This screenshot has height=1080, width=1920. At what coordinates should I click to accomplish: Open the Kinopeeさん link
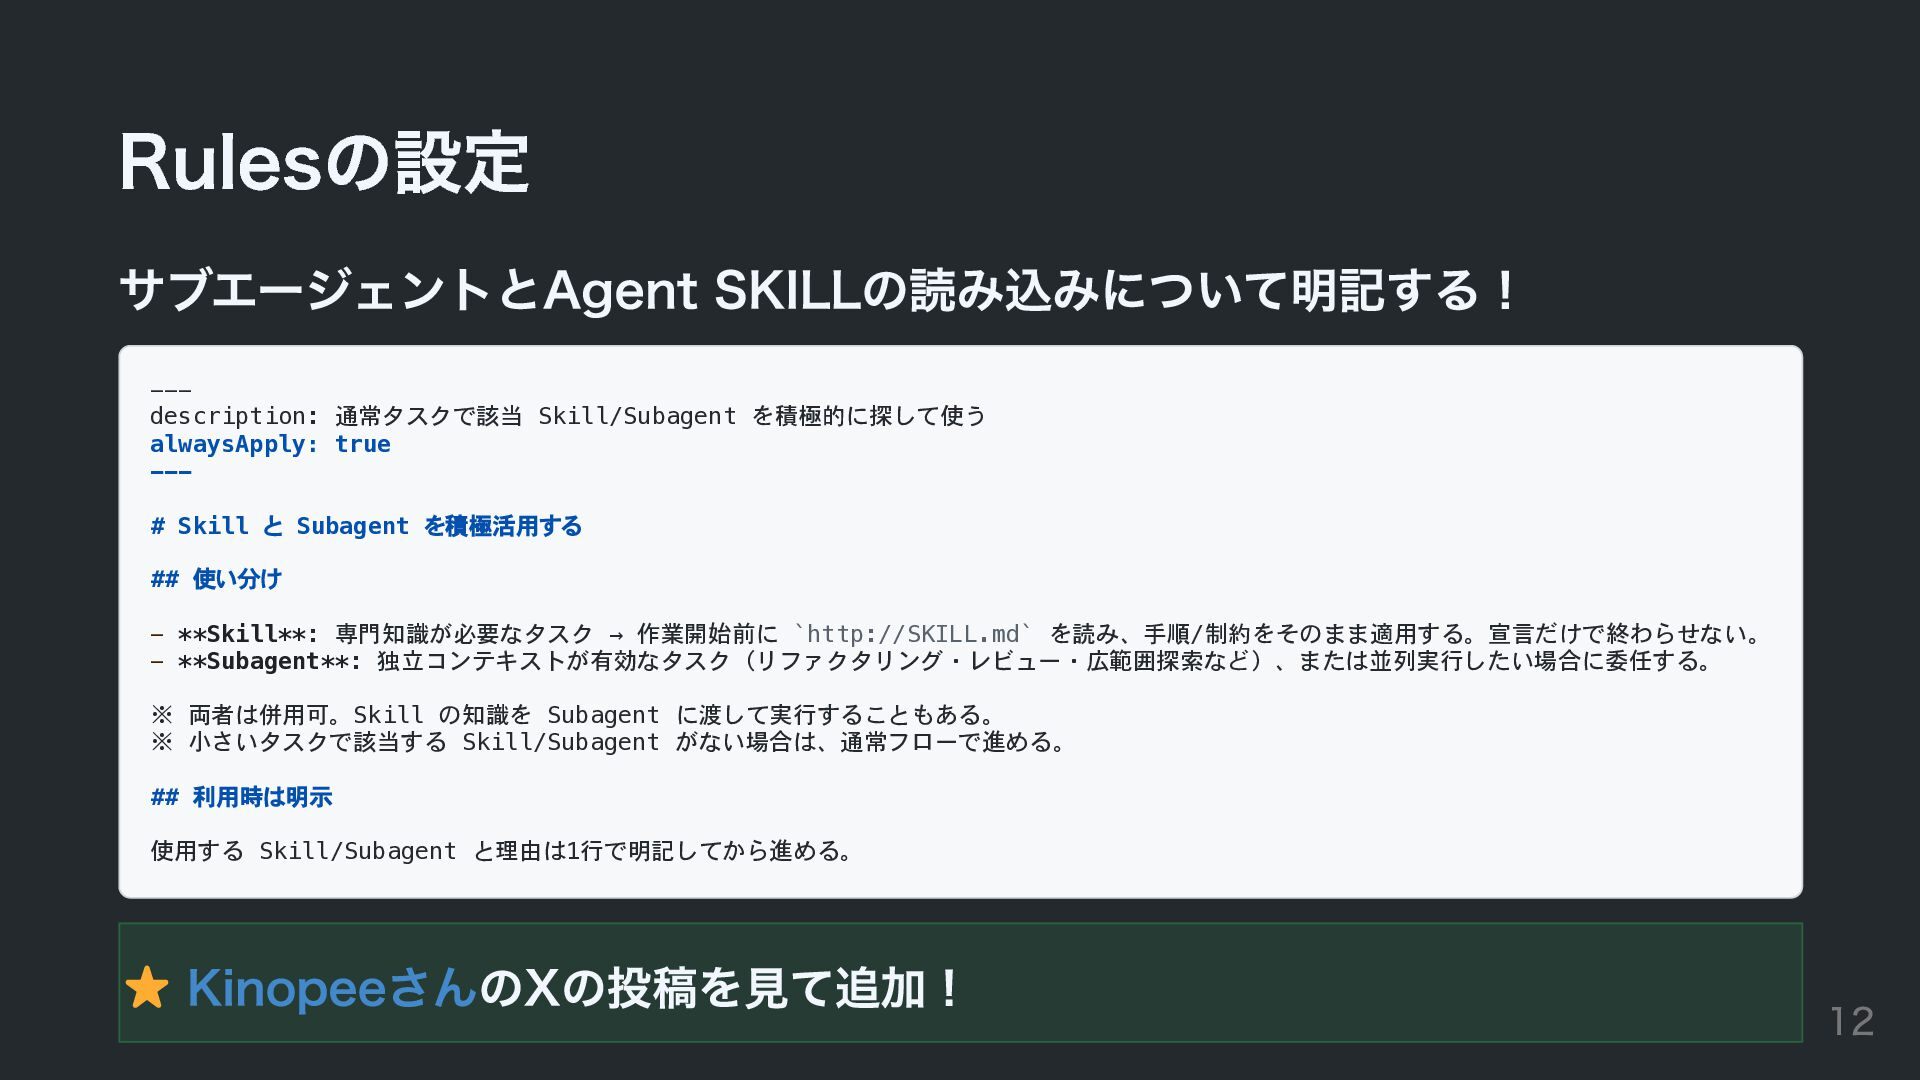332,988
